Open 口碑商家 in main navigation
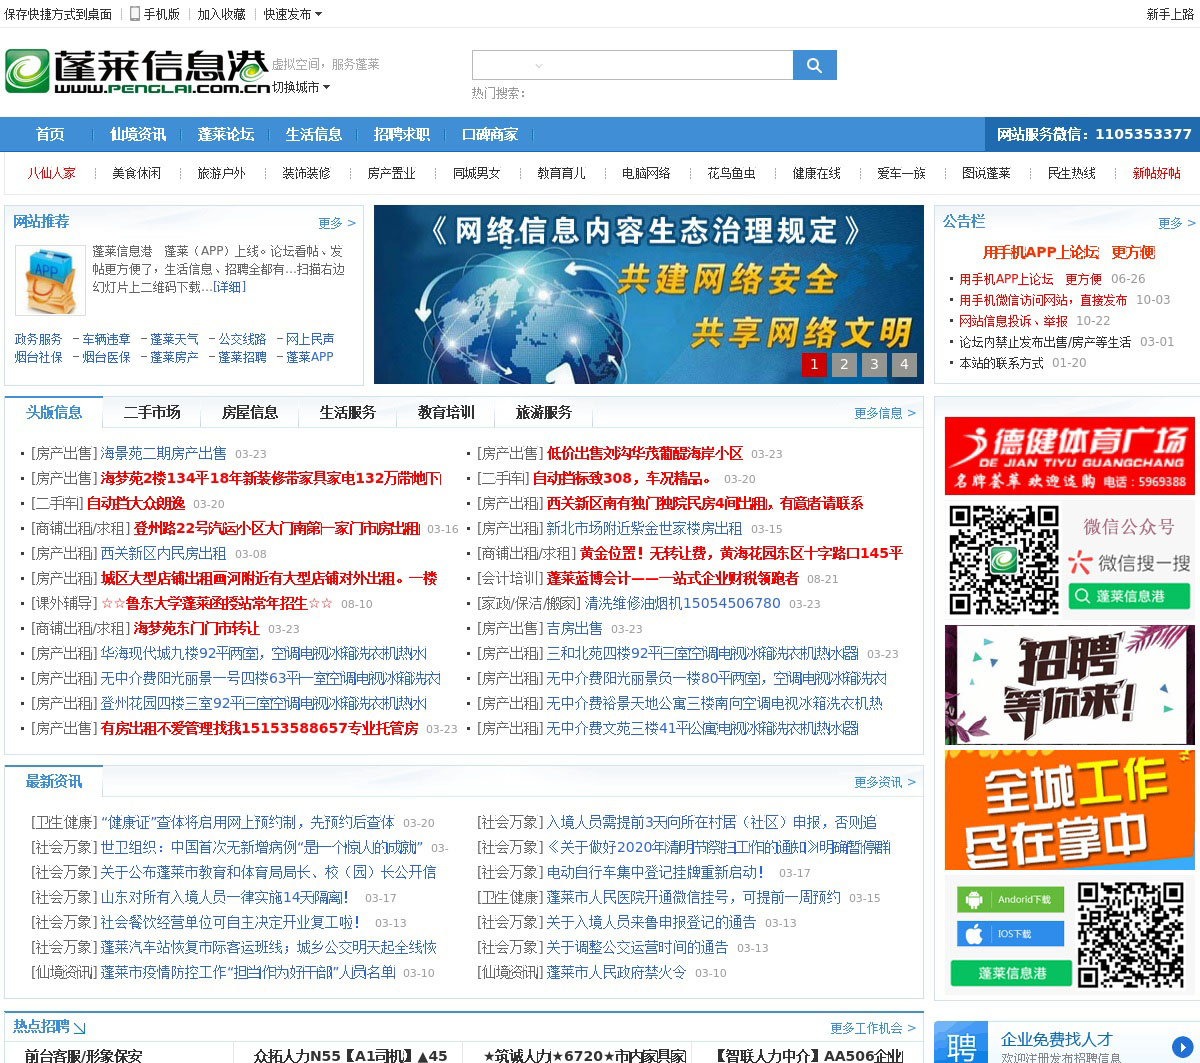1200x1063 pixels. pos(490,134)
